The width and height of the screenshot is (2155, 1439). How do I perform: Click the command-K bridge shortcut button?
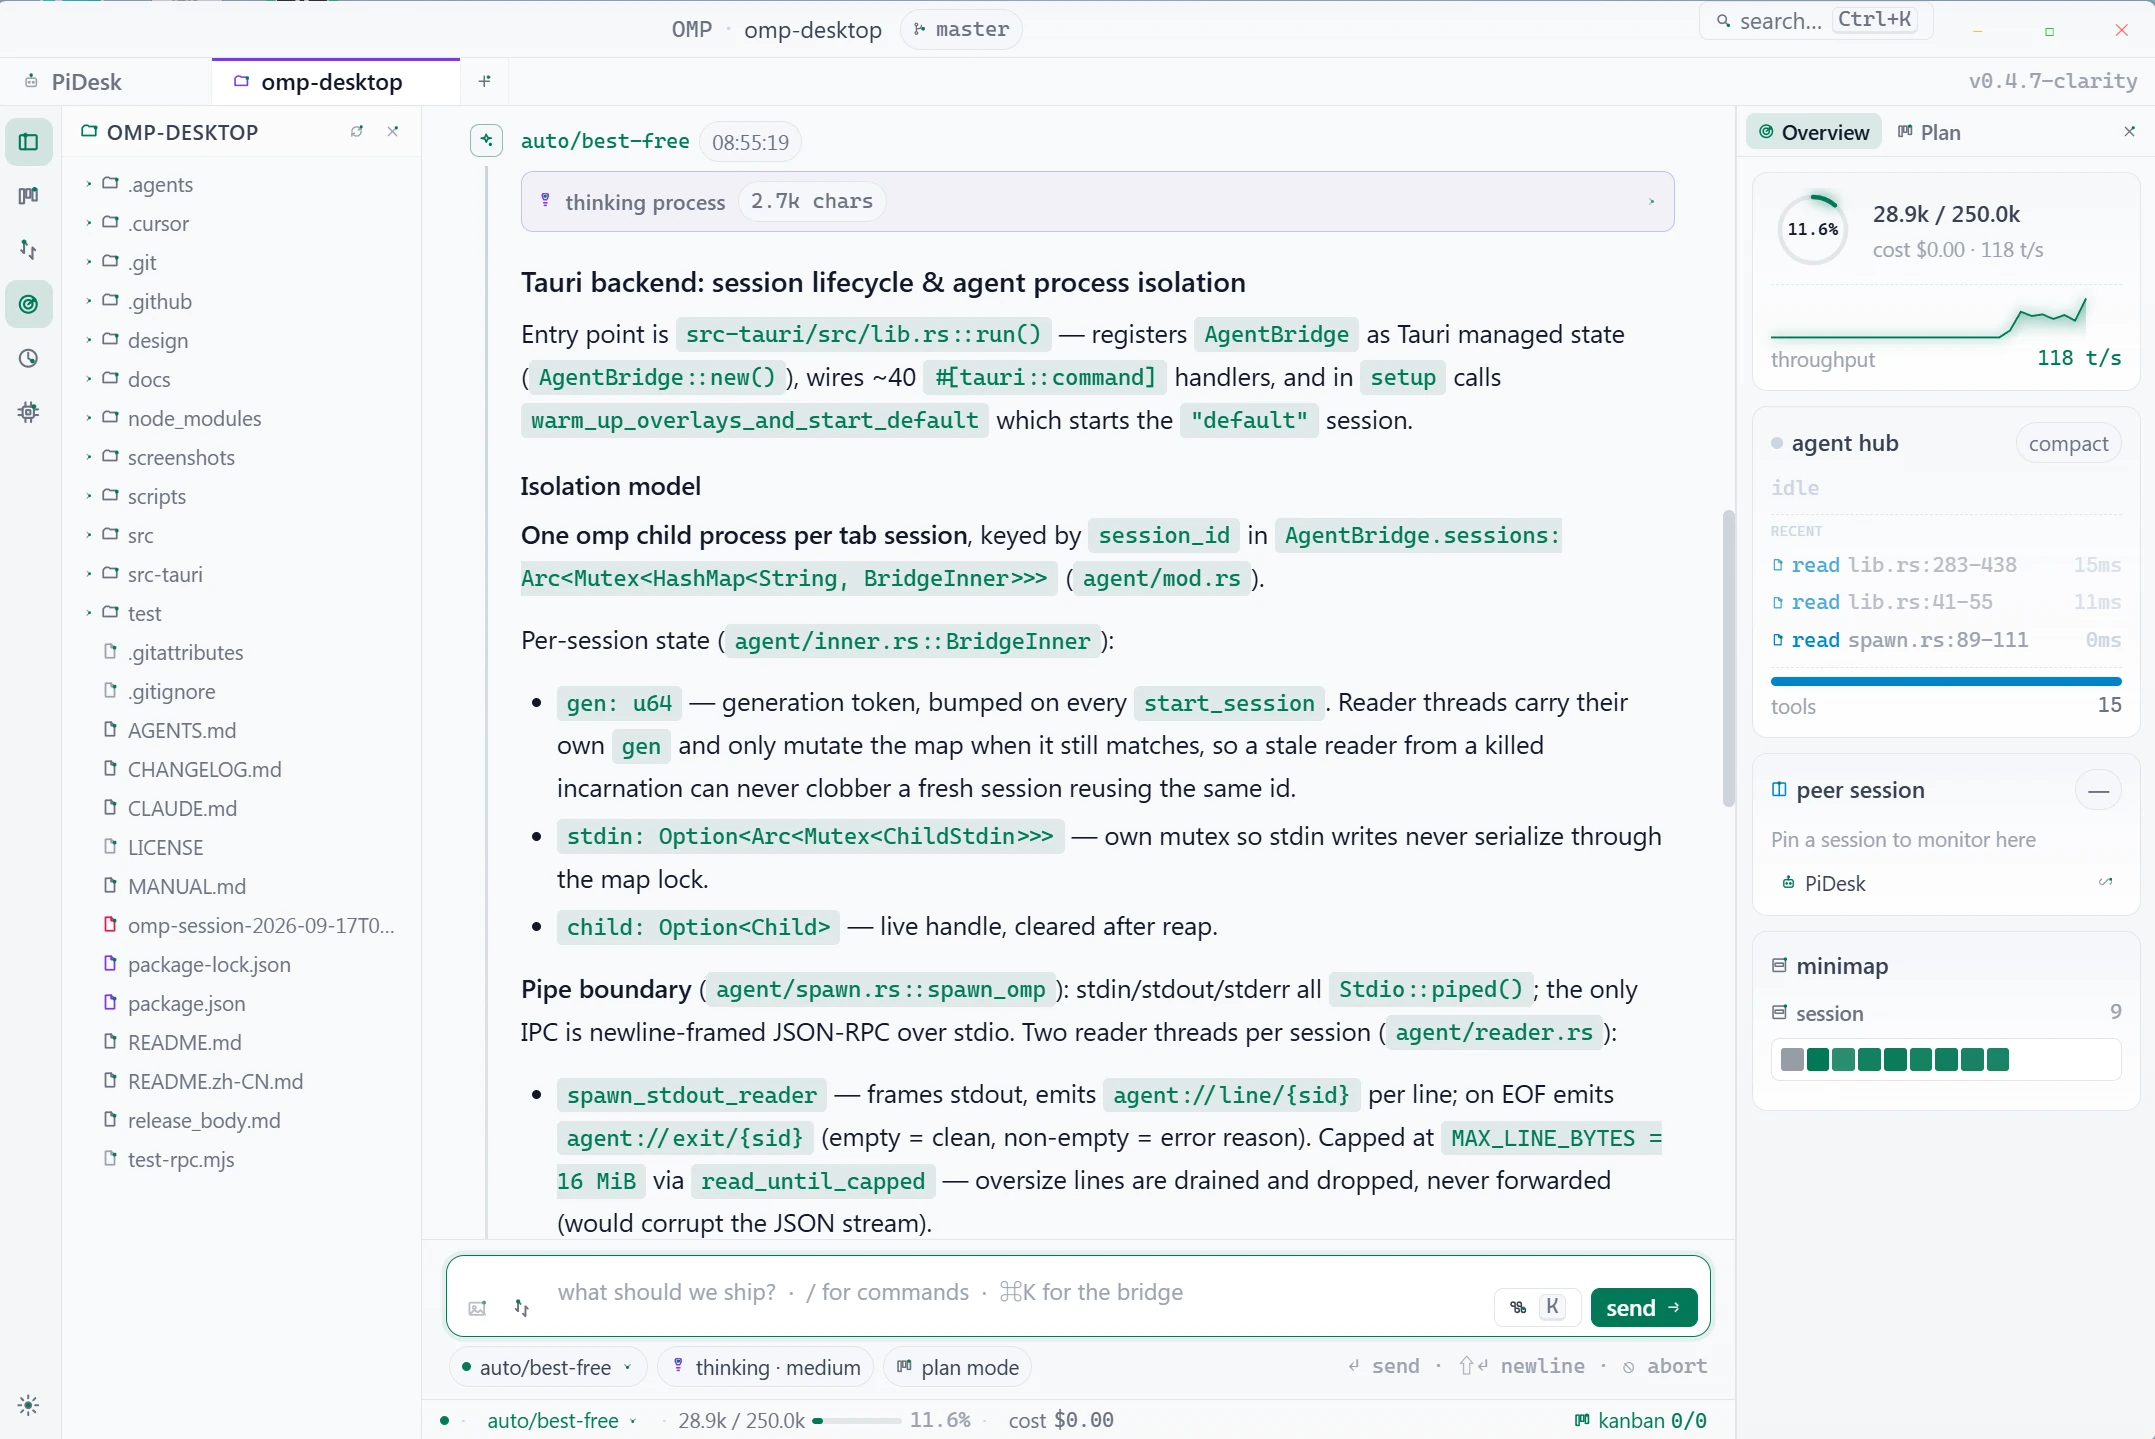pyautogui.click(x=1537, y=1307)
